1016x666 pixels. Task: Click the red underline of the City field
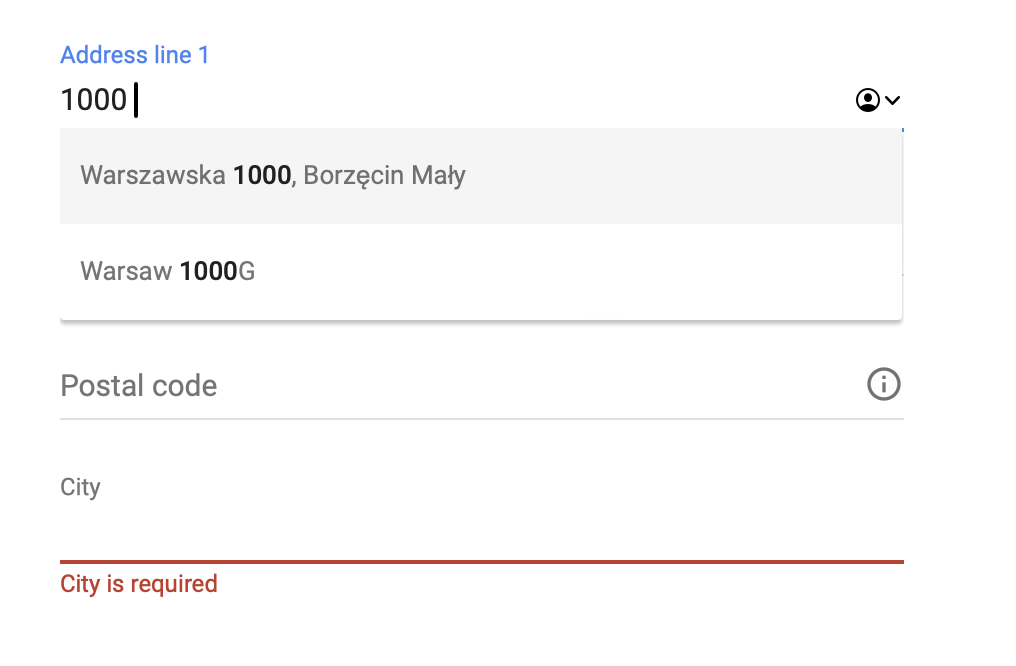tap(480, 562)
